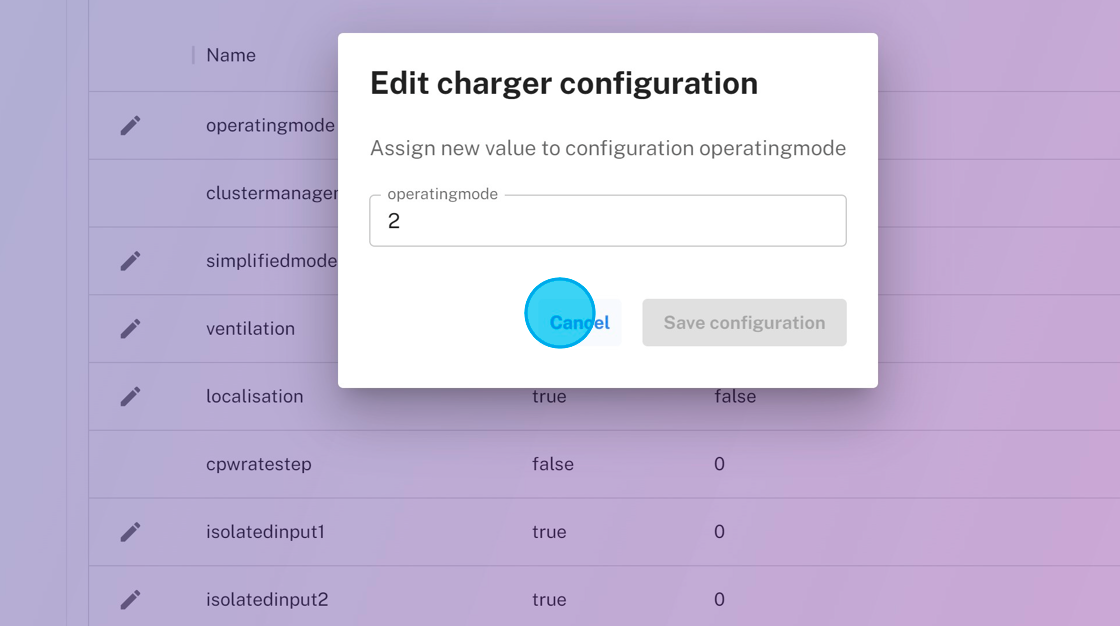Click the edit pencil for simplifiedmode
1120x626 pixels.
(130, 261)
